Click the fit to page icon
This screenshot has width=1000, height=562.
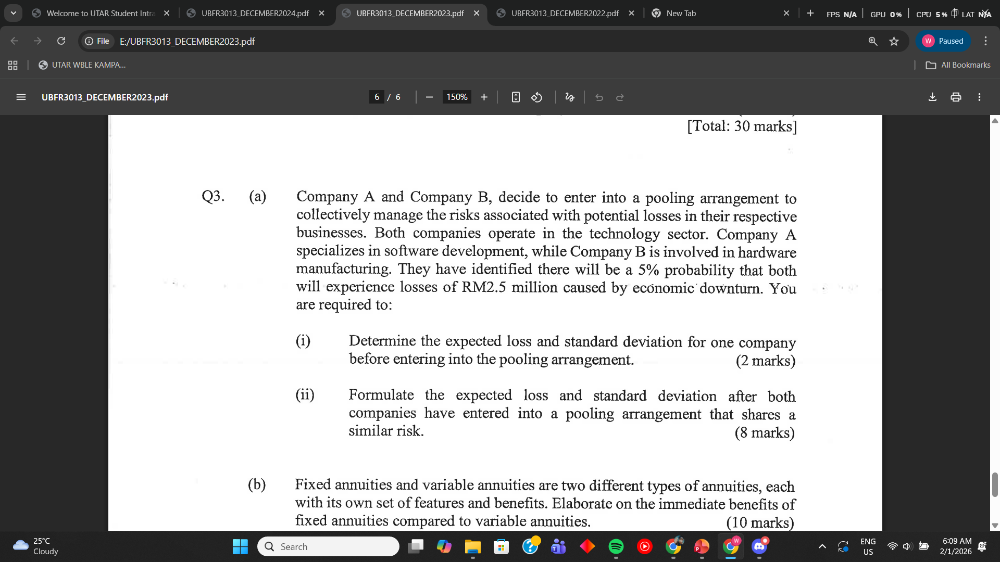(x=515, y=97)
